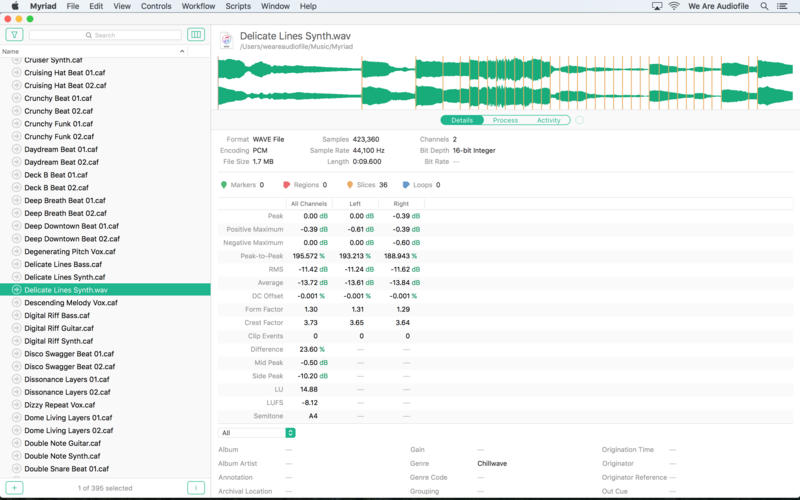
Task: Open the Edit menu
Action: tap(96, 6)
